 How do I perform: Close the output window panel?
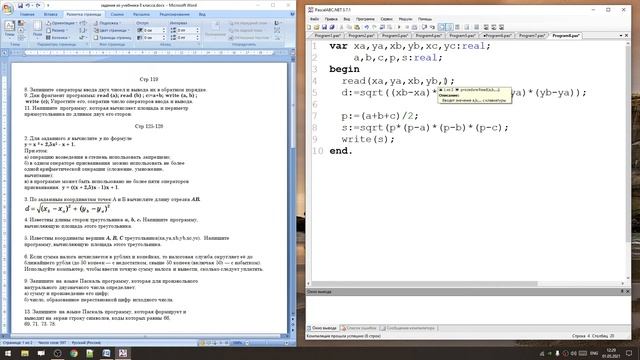tap(628, 291)
